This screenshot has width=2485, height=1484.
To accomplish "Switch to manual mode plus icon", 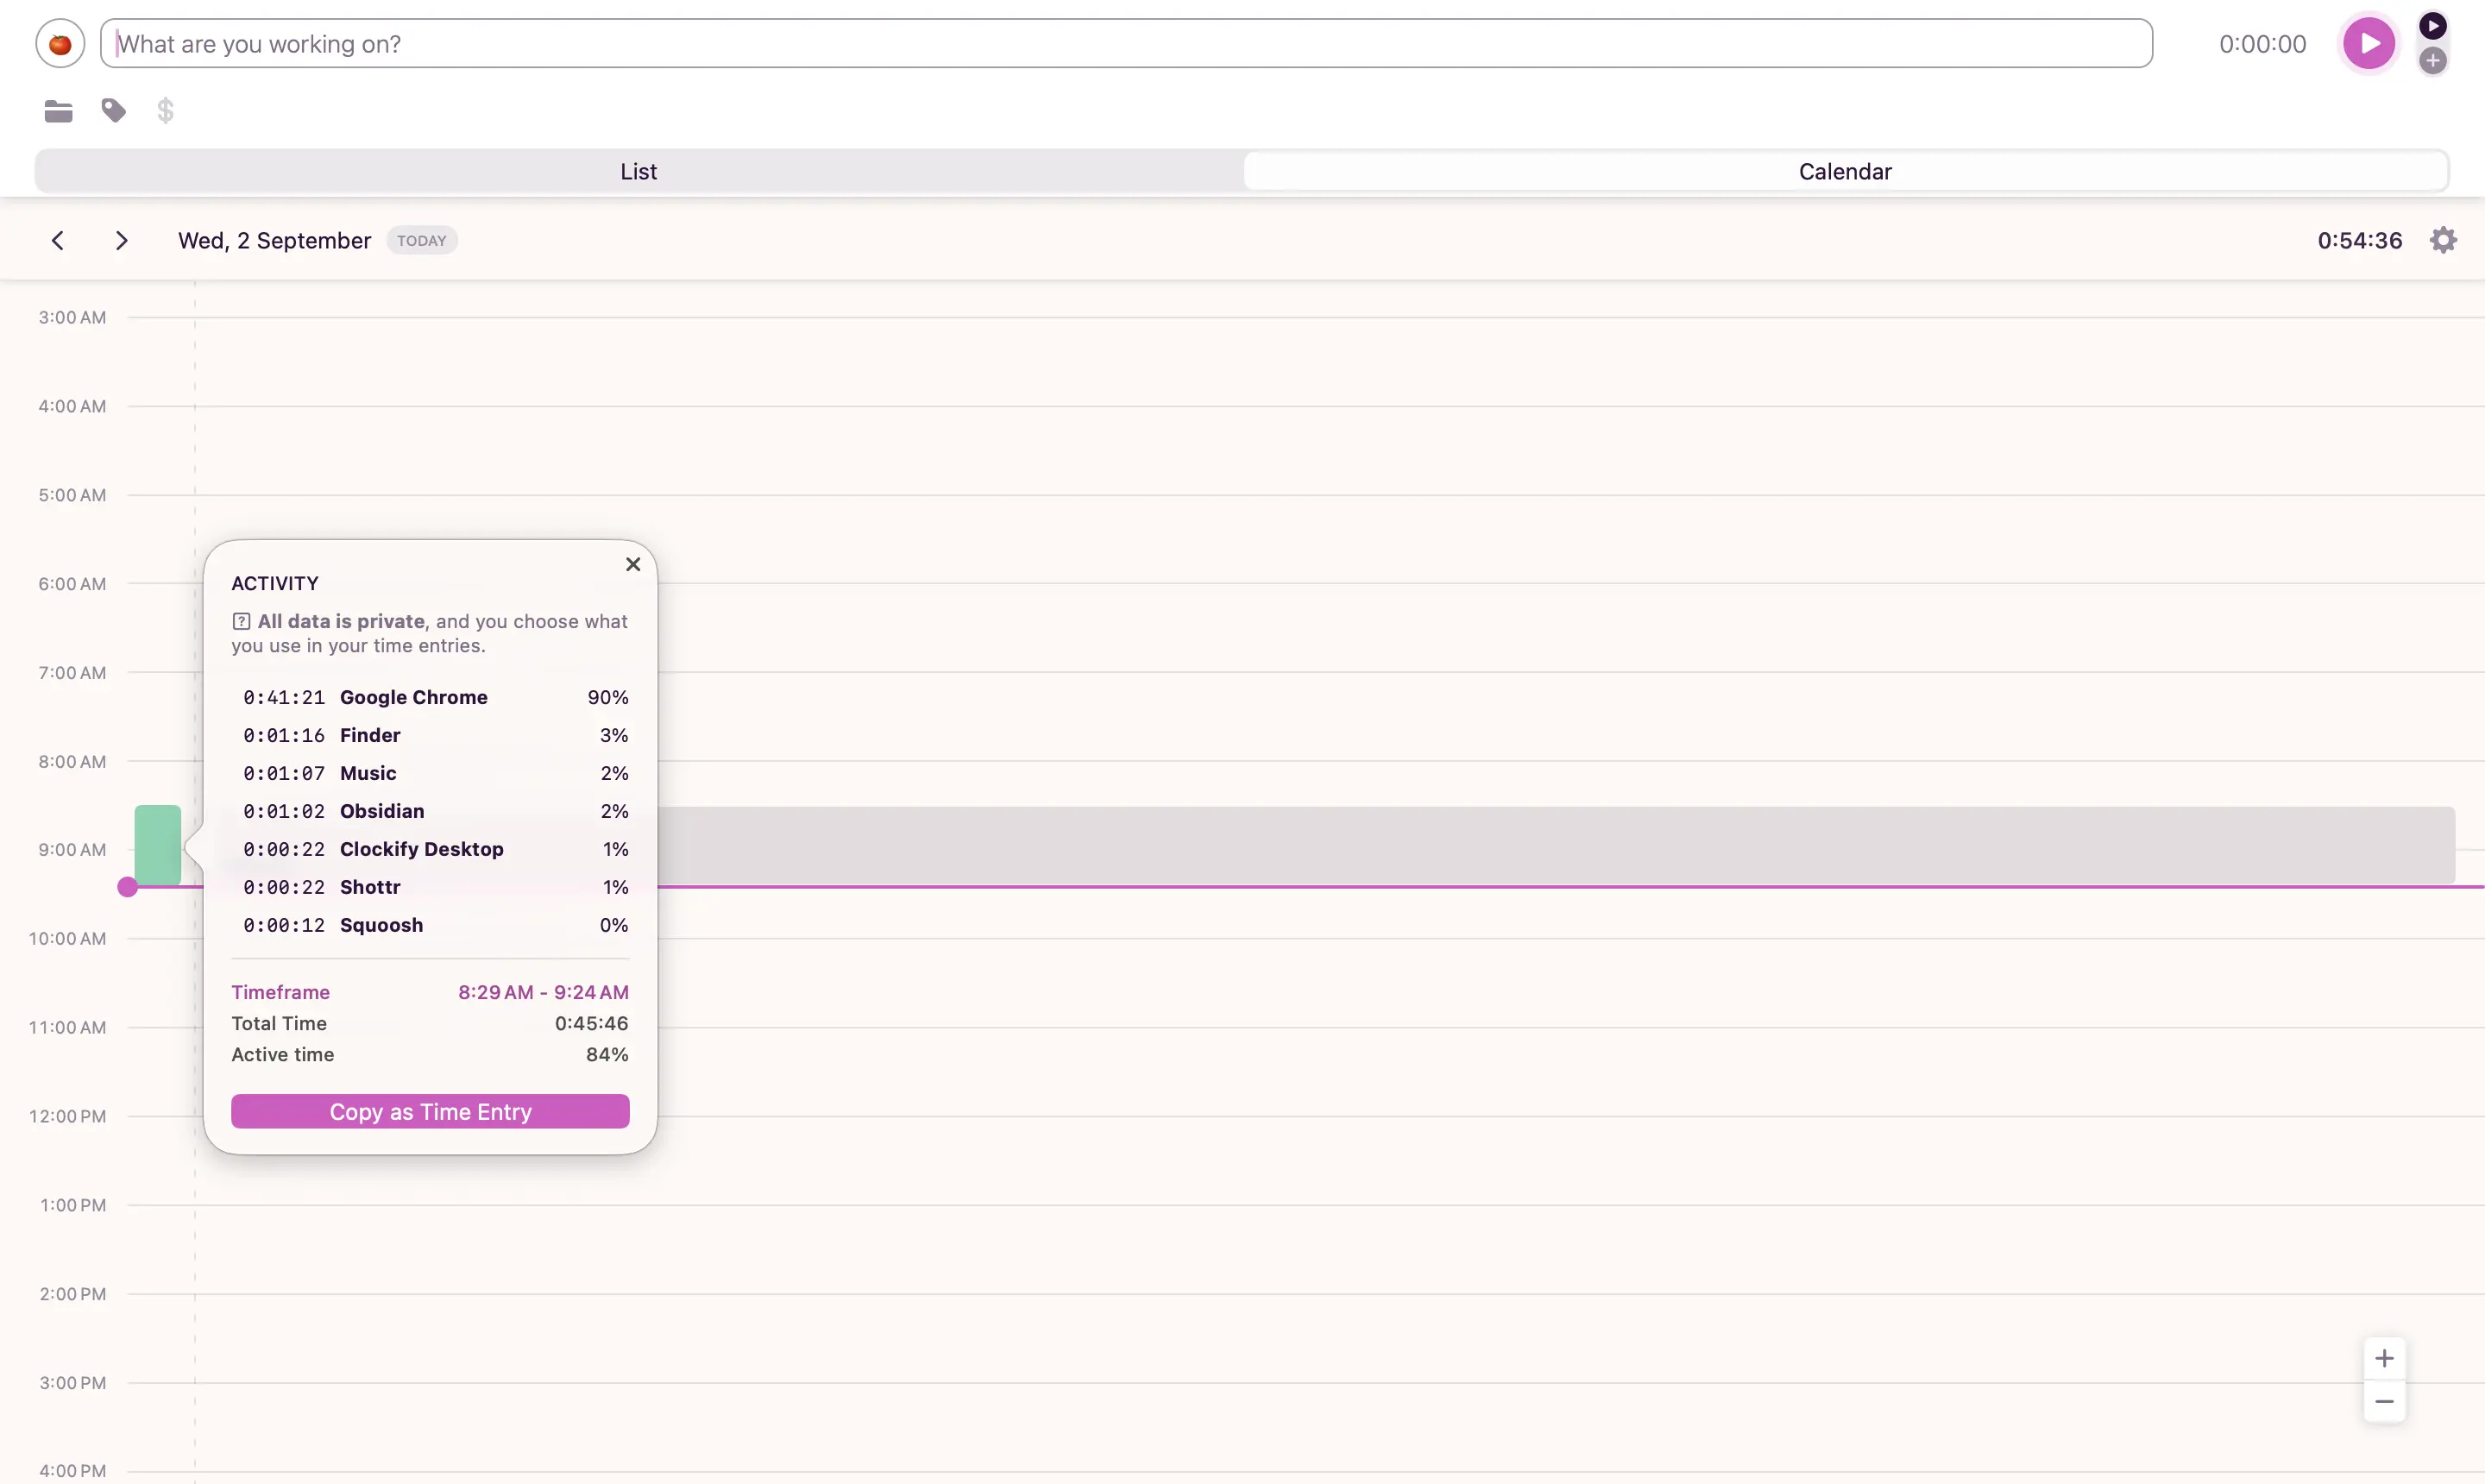I will (2432, 60).
